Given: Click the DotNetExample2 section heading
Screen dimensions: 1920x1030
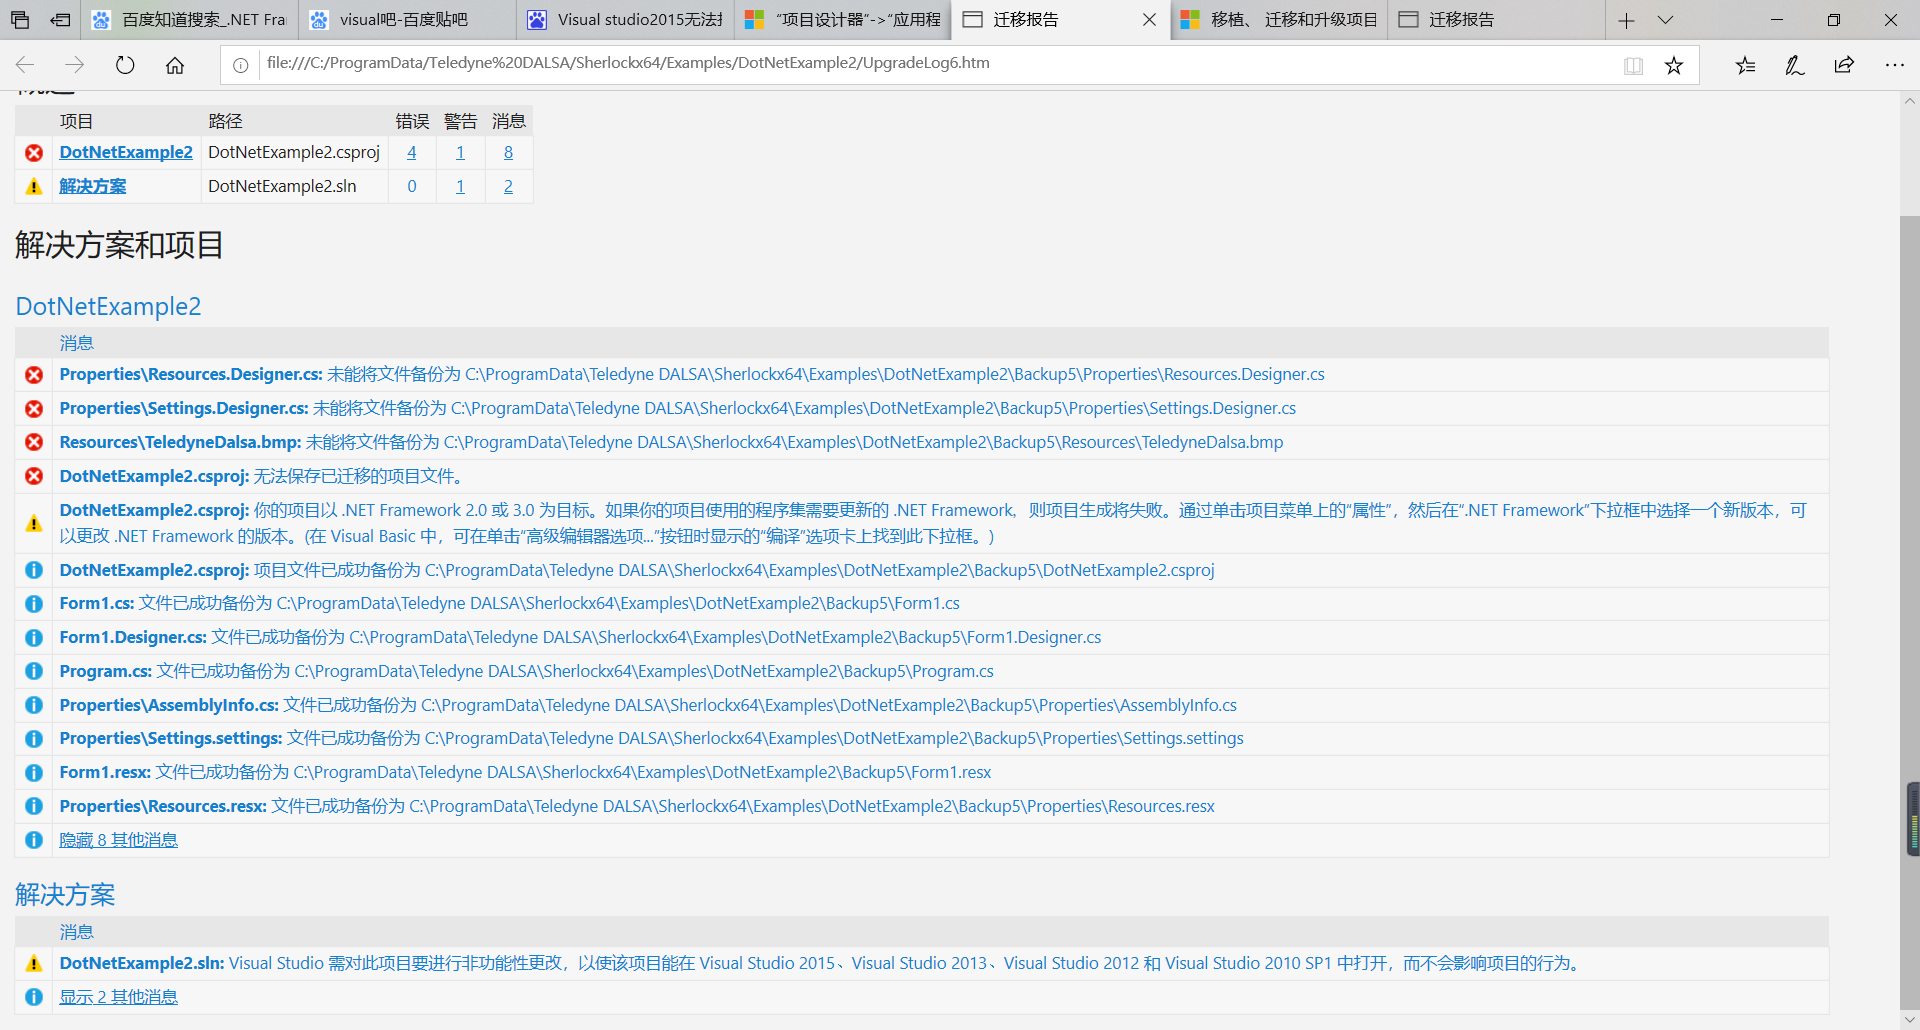Looking at the screenshot, I should [108, 306].
